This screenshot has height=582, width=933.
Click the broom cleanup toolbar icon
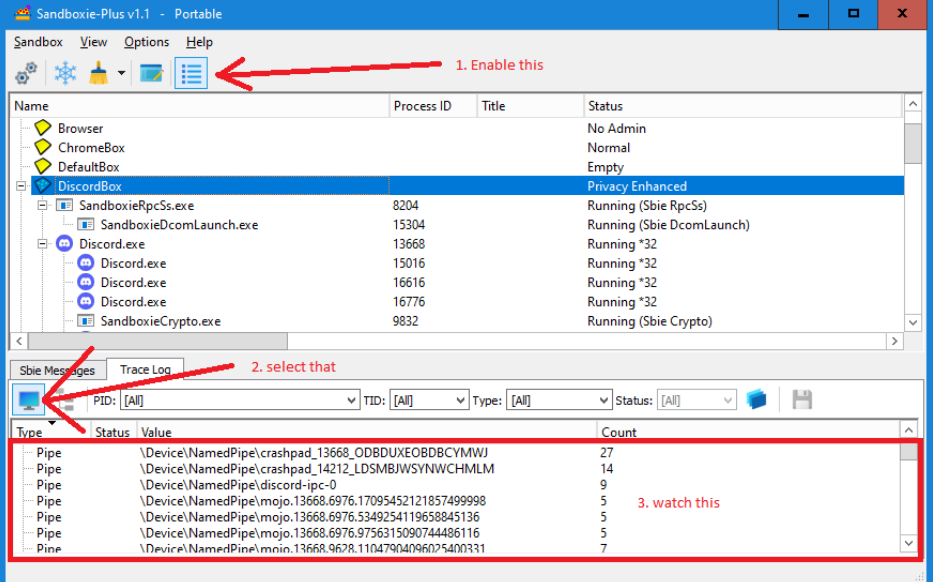click(x=99, y=73)
